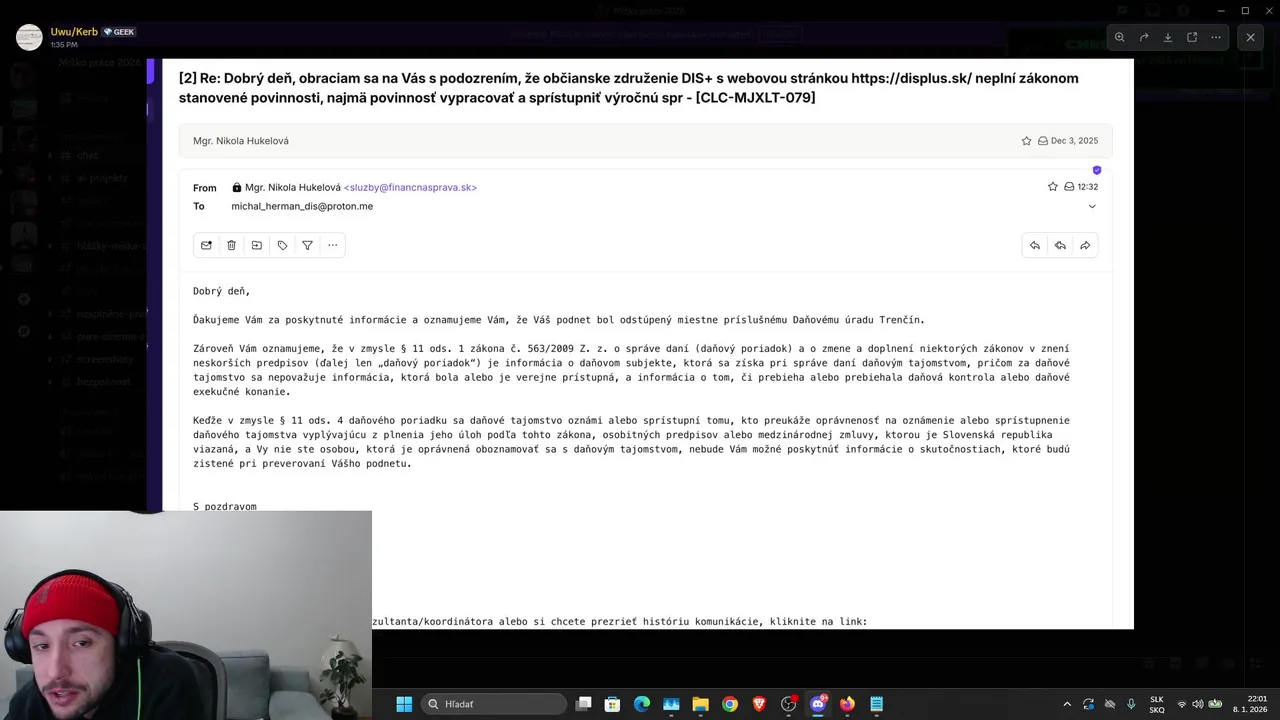Label the email with tag icon
1280x720 pixels.
(282, 245)
